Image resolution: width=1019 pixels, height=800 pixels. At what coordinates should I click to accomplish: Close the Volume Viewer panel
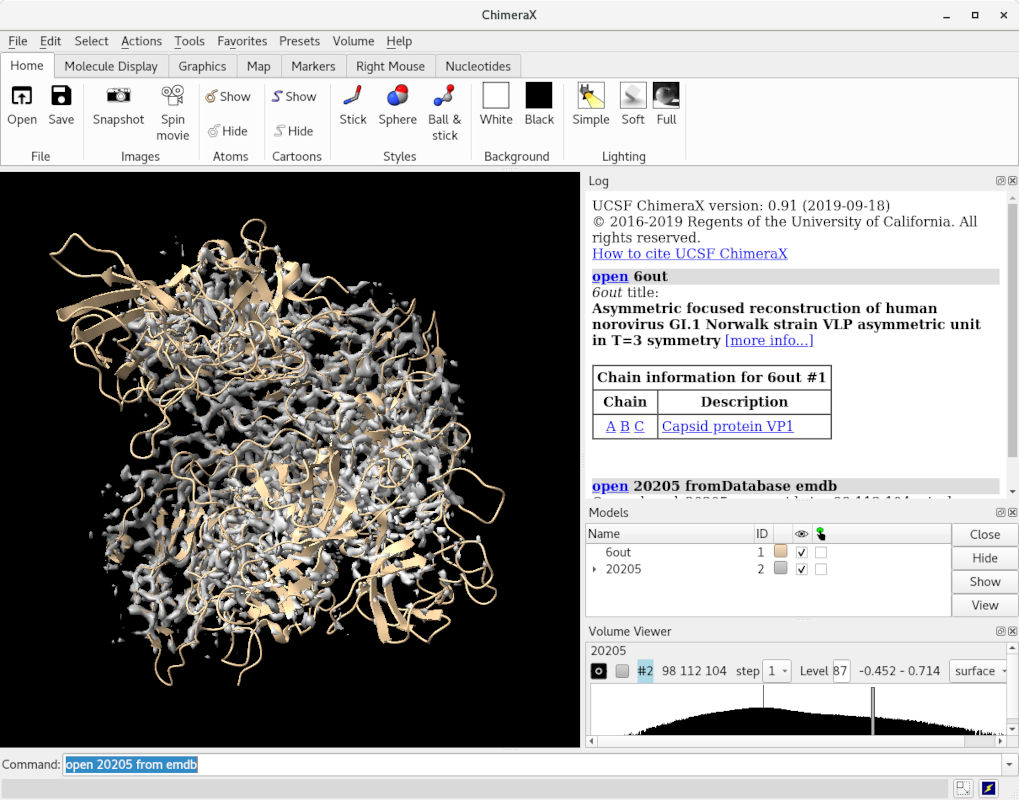pyautogui.click(x=1012, y=631)
